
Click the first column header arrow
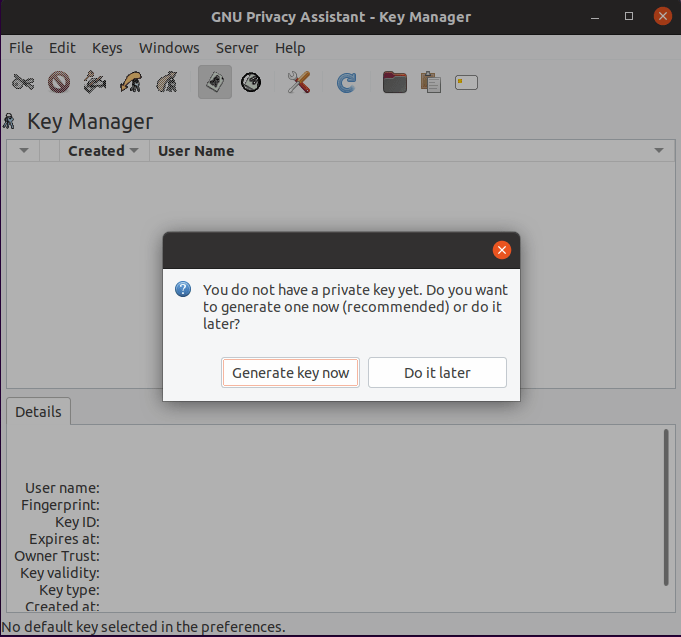point(23,151)
